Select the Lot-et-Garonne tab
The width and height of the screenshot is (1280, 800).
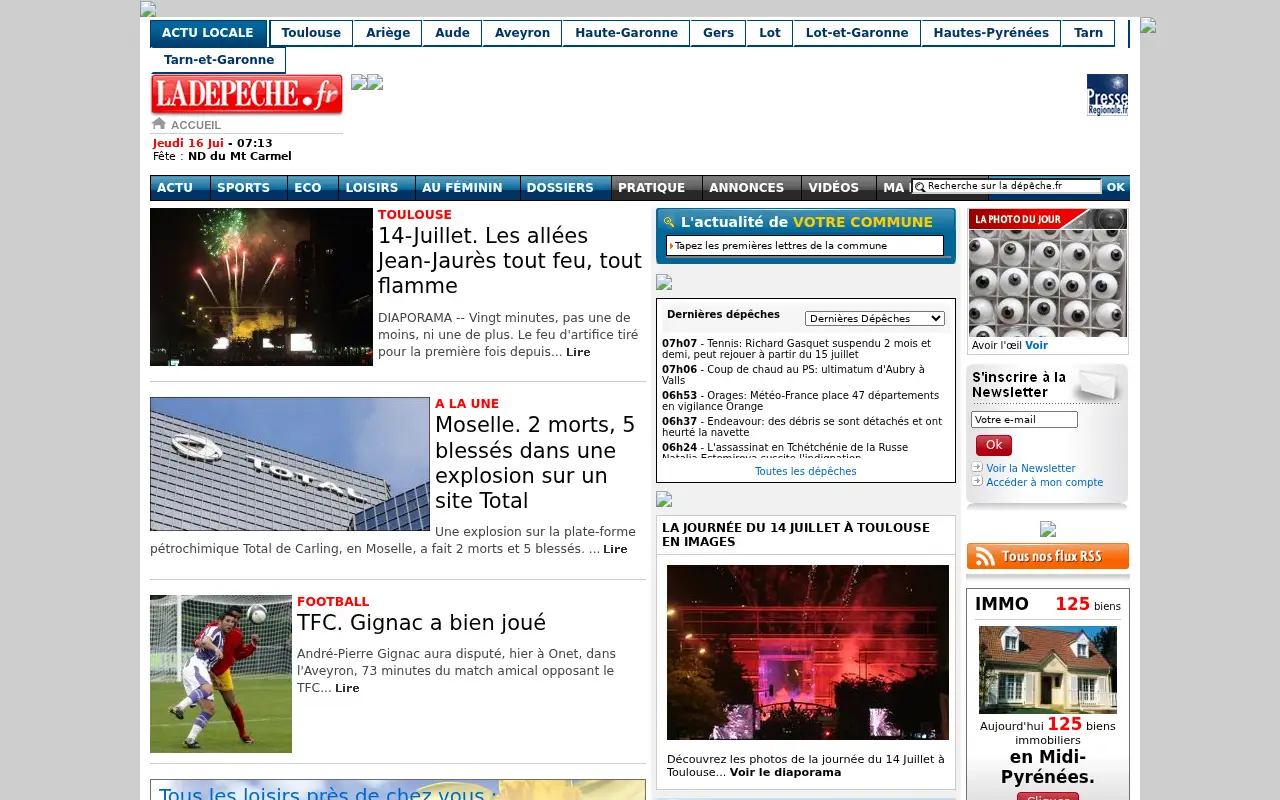click(857, 33)
